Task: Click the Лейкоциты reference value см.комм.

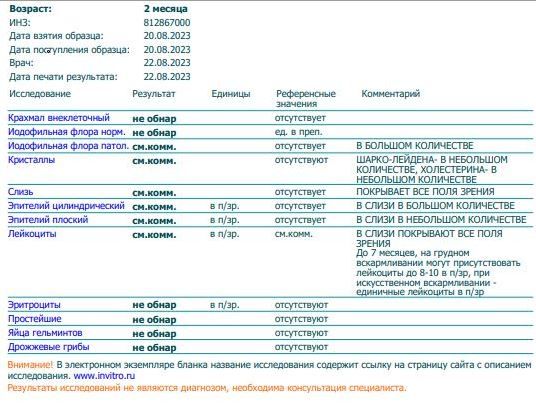Action: pyautogui.click(x=294, y=234)
